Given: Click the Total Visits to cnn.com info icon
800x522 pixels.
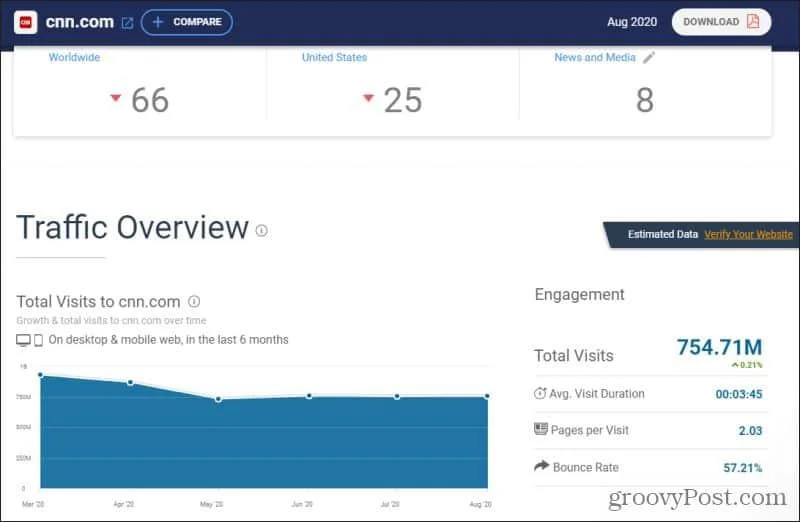Looking at the screenshot, I should pos(194,301).
